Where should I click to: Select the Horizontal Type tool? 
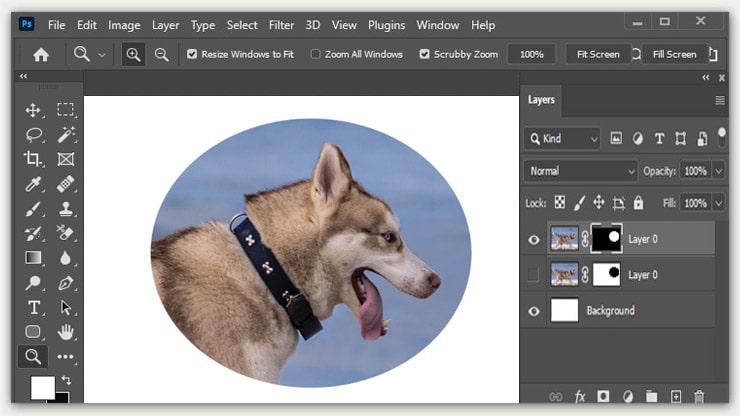[x=34, y=307]
